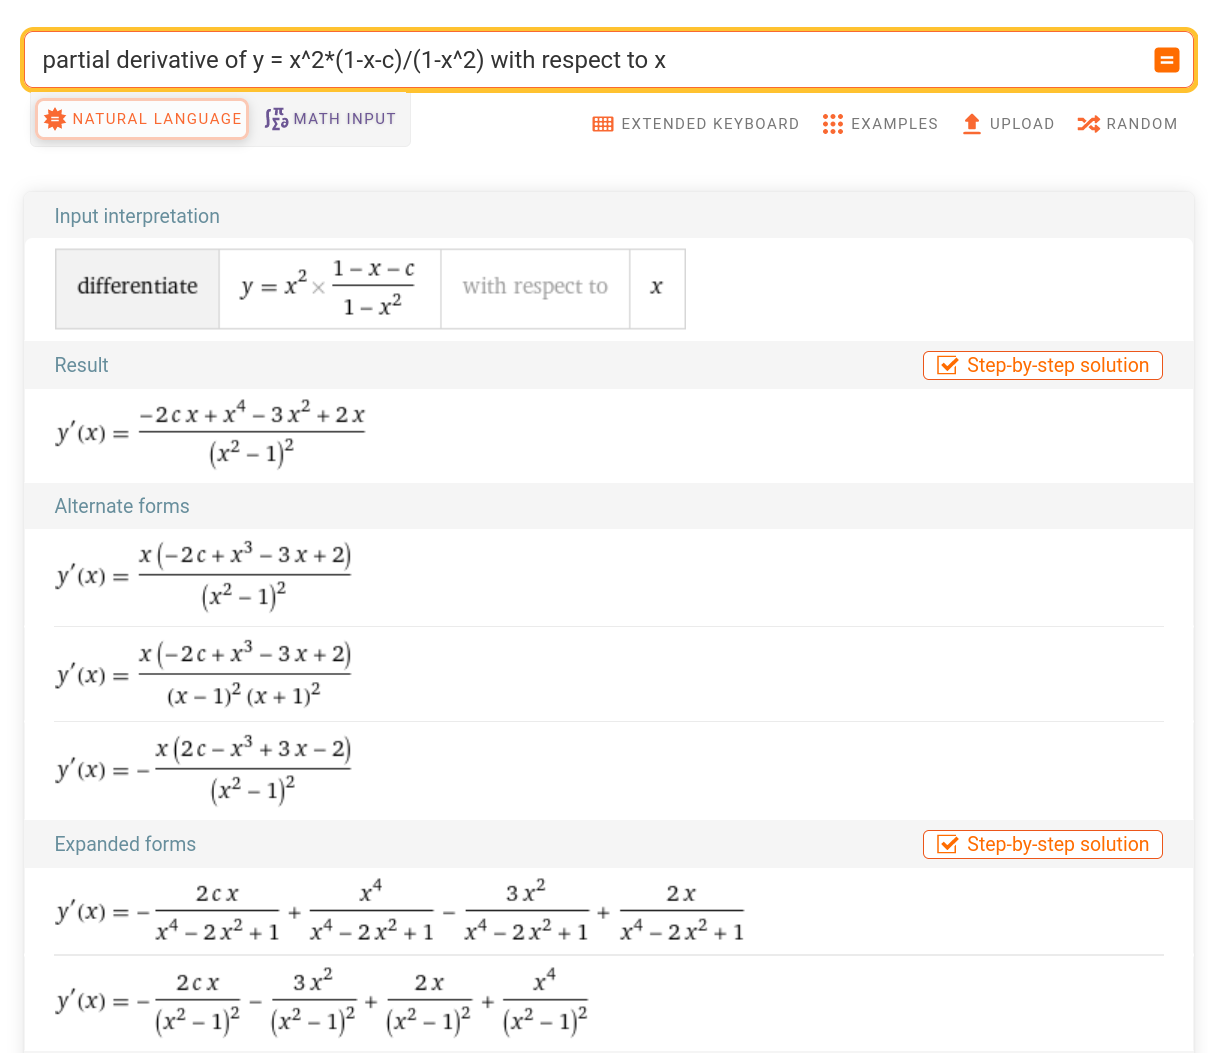
Task: Select the expanded form with x⁴−2x²+1 denominators
Action: (400, 912)
